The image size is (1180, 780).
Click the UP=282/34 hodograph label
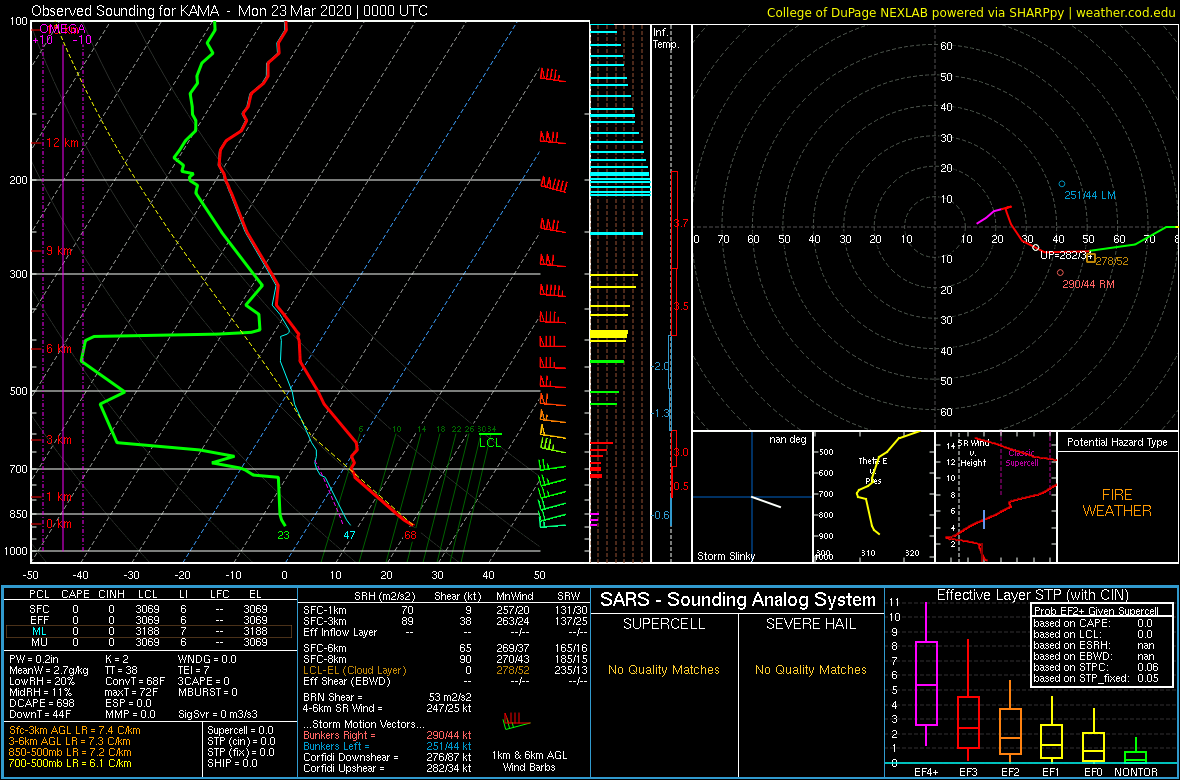[x=1065, y=256]
